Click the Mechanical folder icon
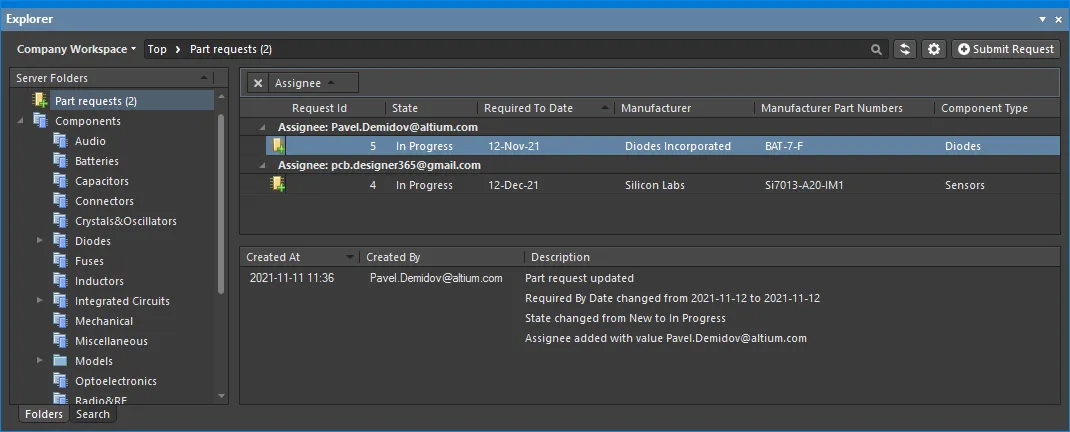 (60, 321)
